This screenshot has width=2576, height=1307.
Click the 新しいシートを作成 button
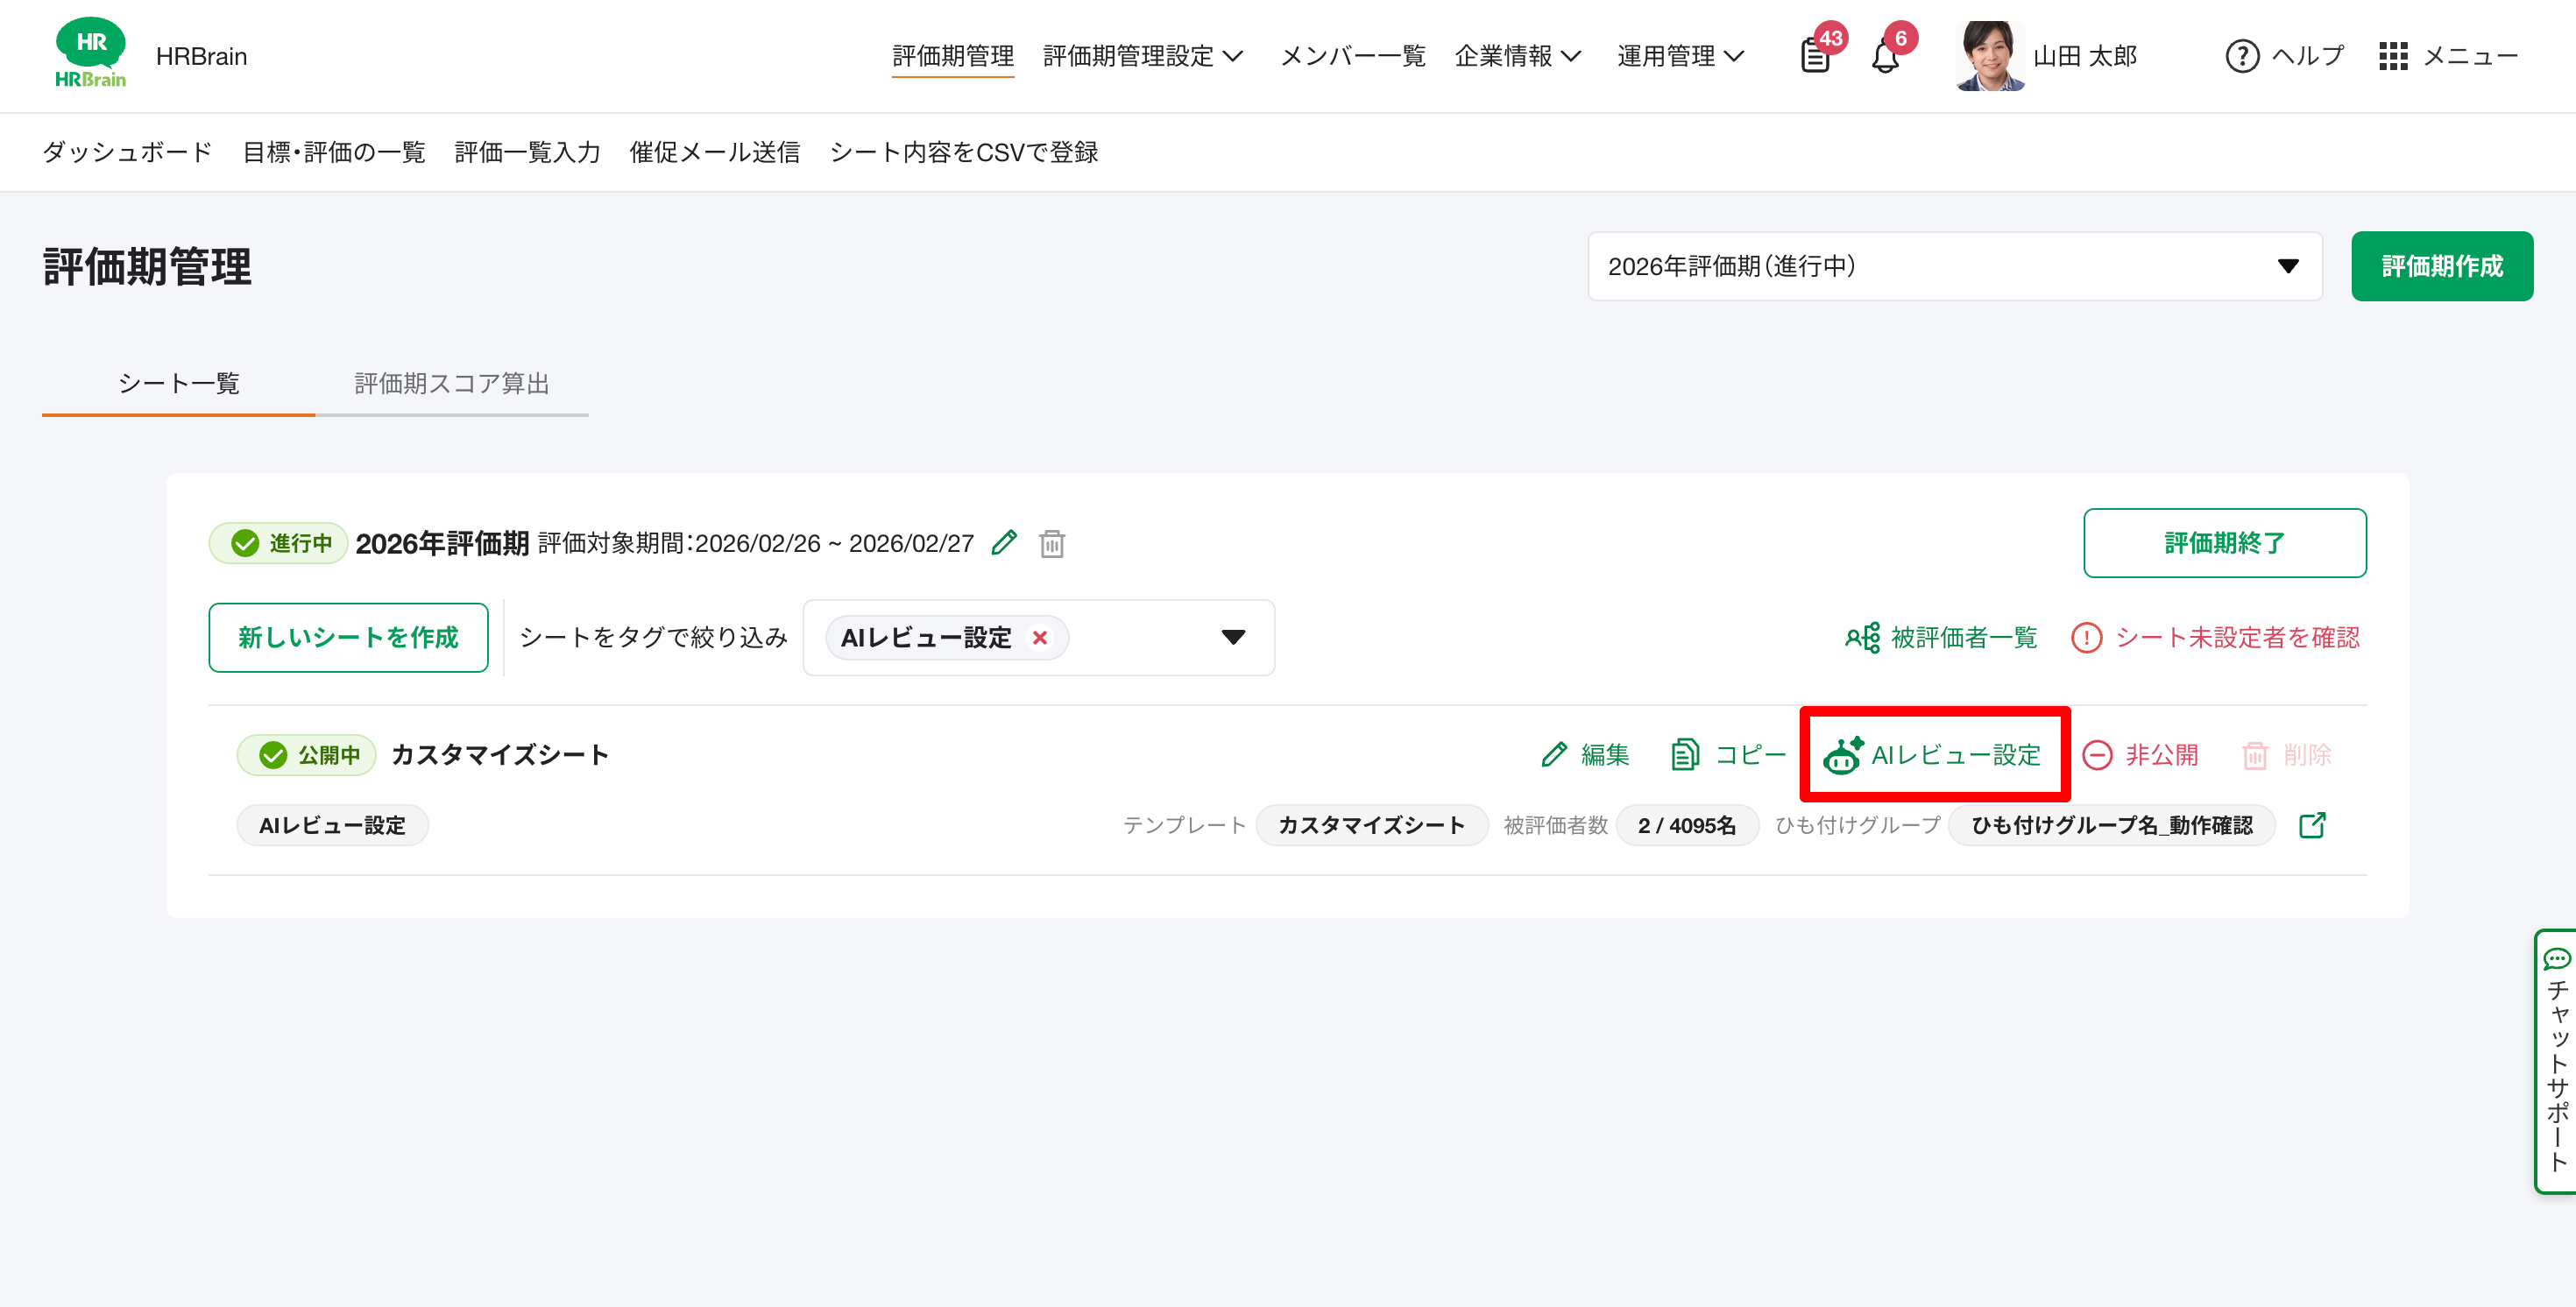[348, 638]
